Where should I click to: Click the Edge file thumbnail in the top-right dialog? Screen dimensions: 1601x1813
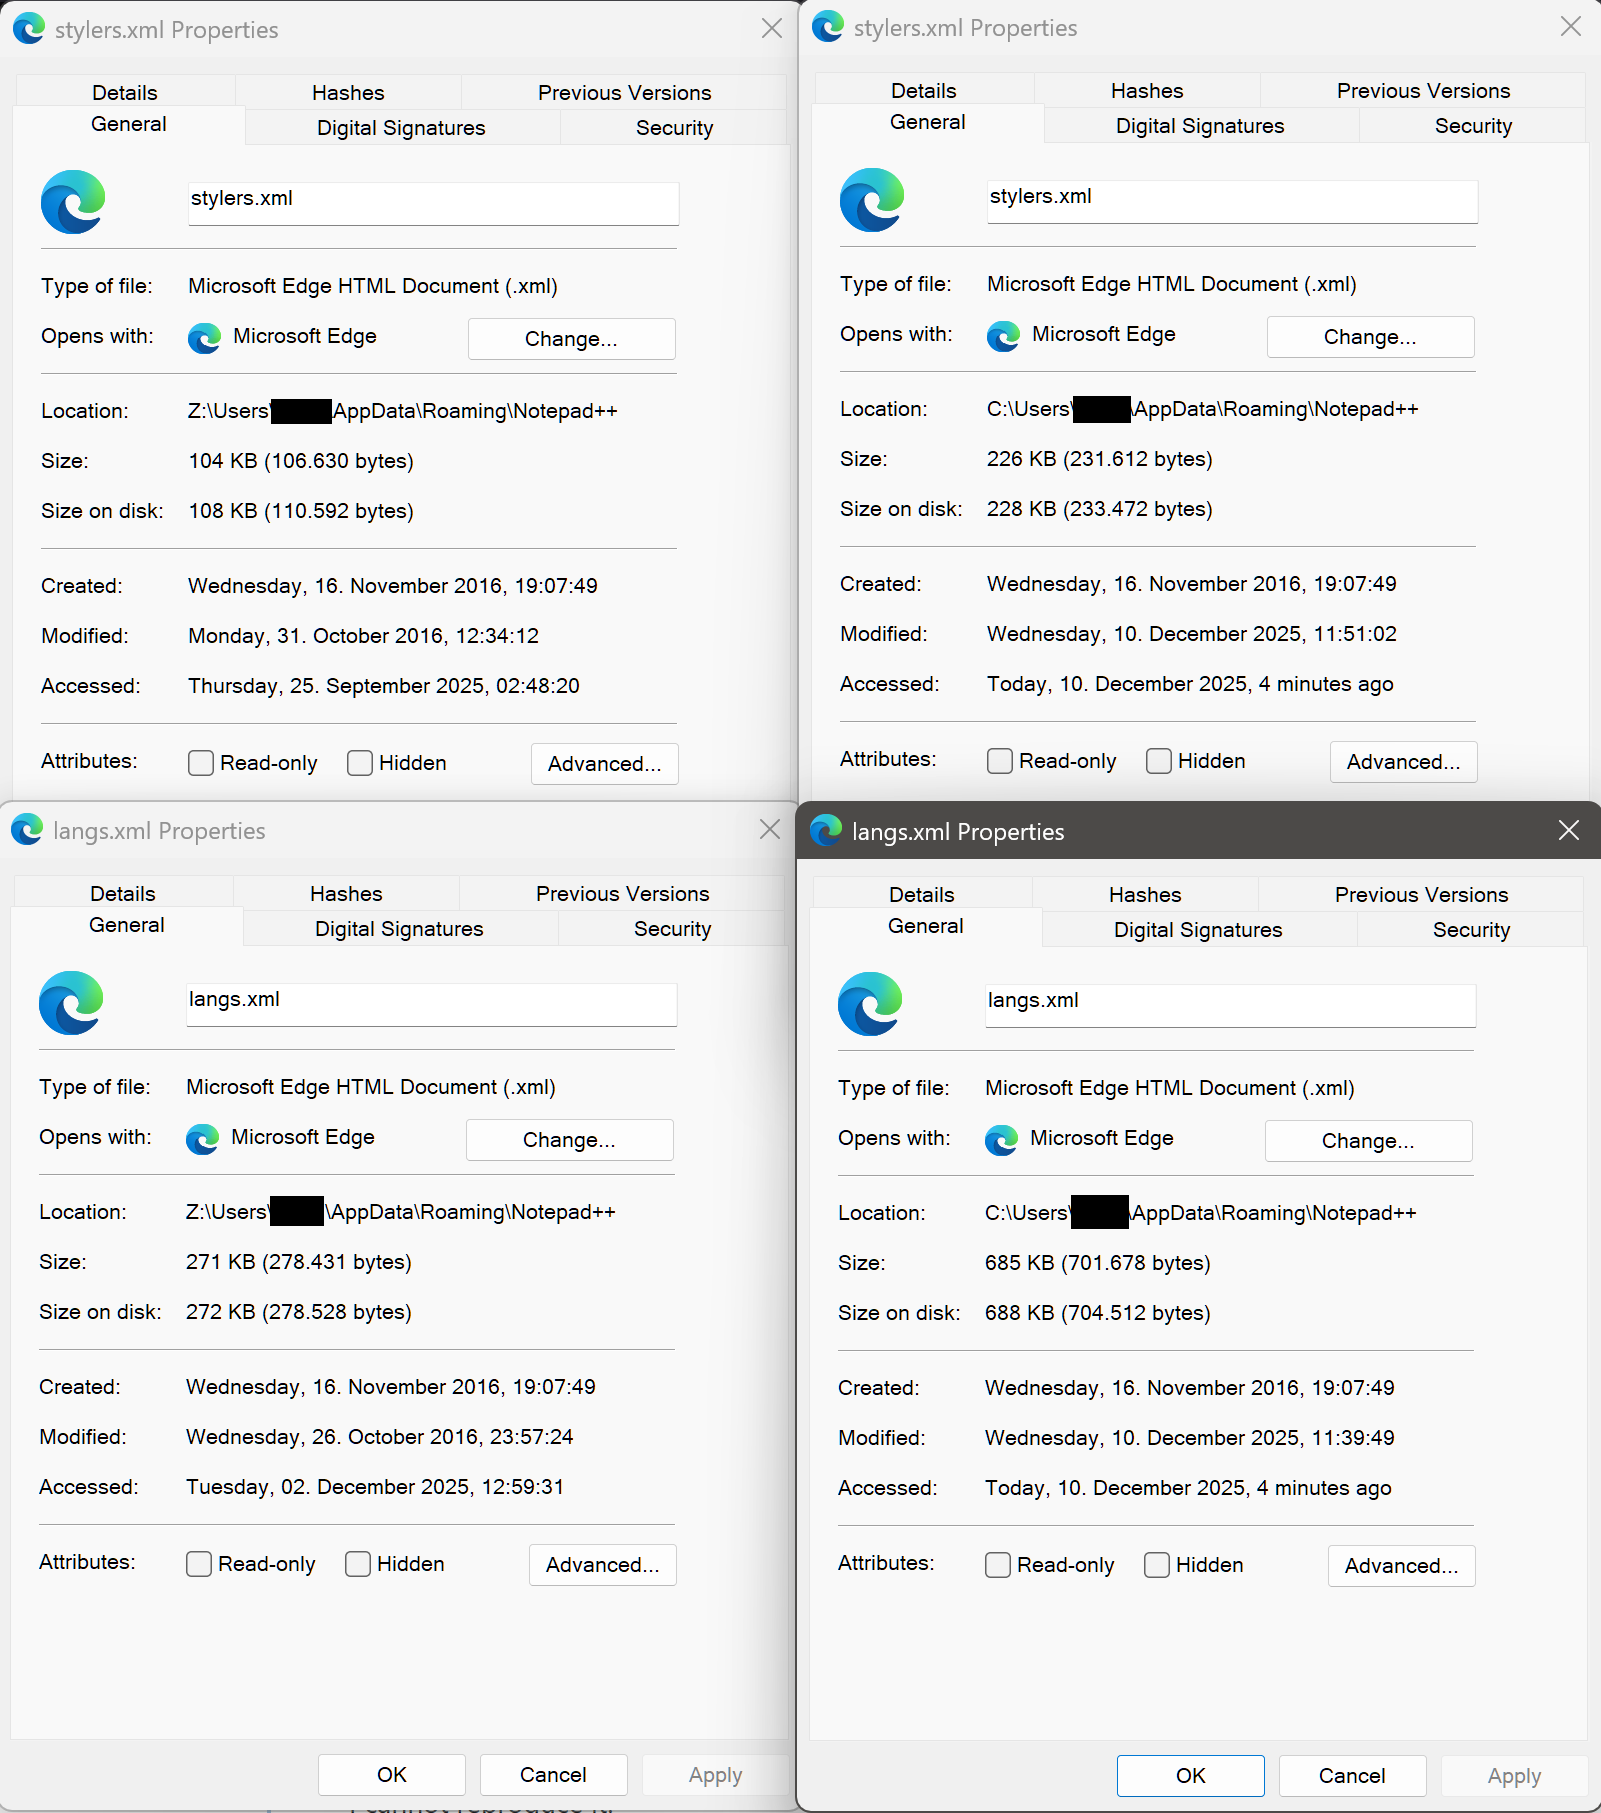870,201
